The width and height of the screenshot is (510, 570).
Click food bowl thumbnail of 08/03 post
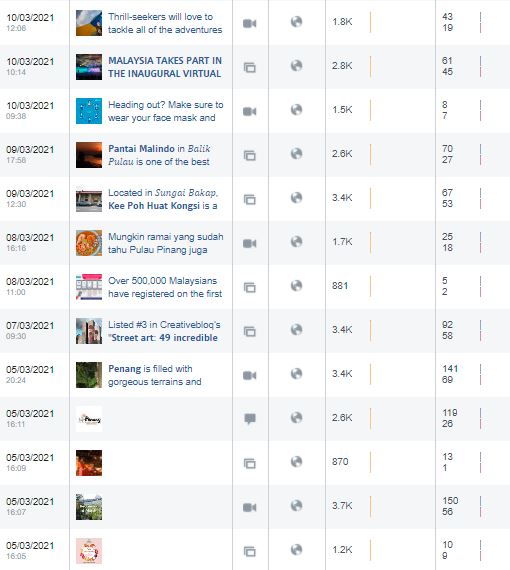[89, 243]
